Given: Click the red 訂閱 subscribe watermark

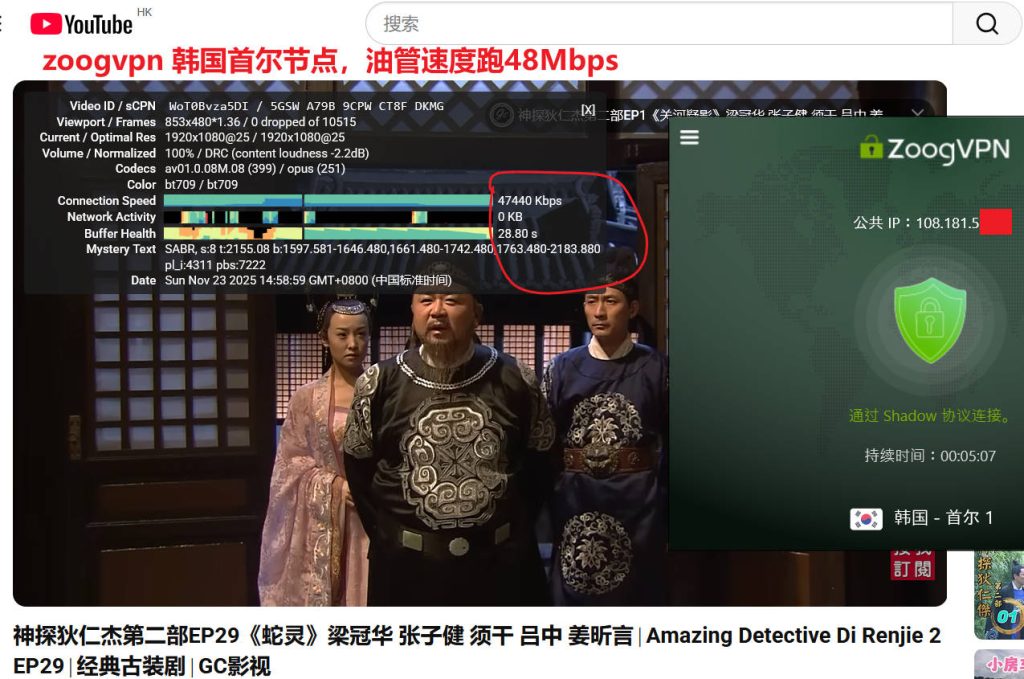Looking at the screenshot, I should (913, 562).
